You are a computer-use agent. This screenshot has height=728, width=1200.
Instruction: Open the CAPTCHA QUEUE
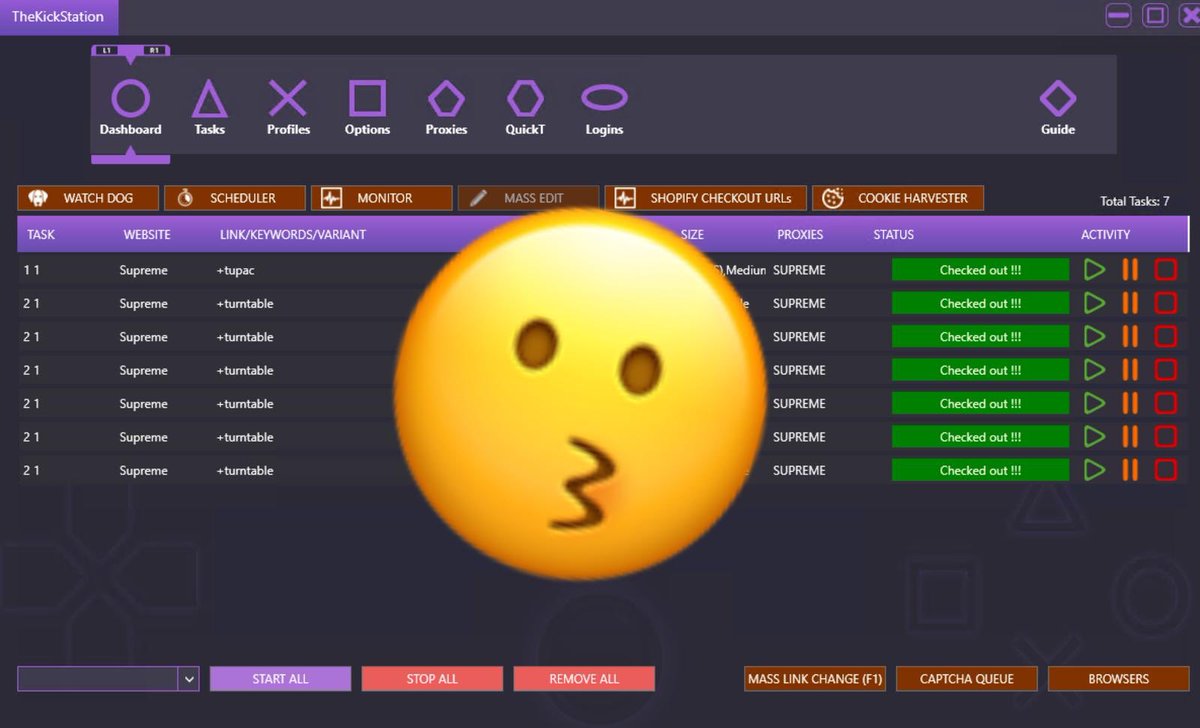[966, 679]
